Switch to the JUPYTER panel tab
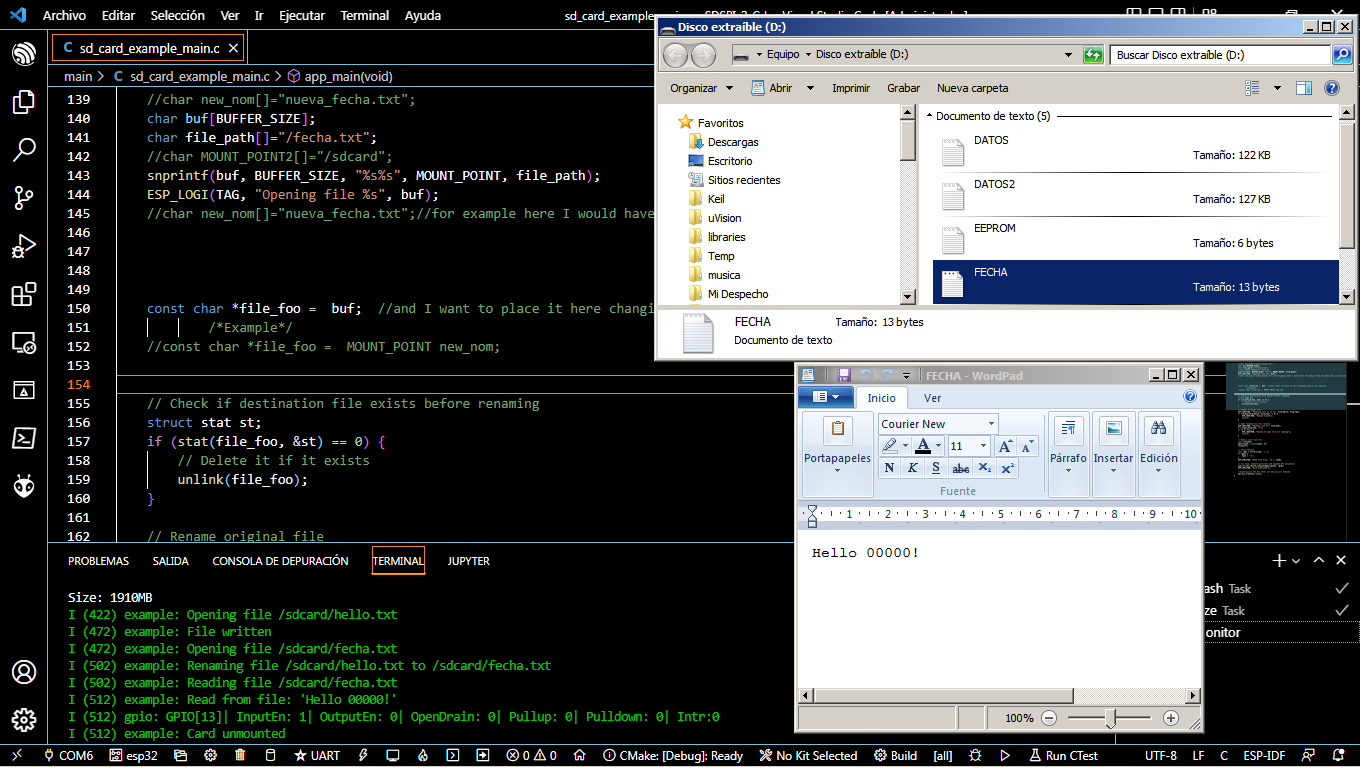This screenshot has height=768, width=1360. pyautogui.click(x=469, y=561)
